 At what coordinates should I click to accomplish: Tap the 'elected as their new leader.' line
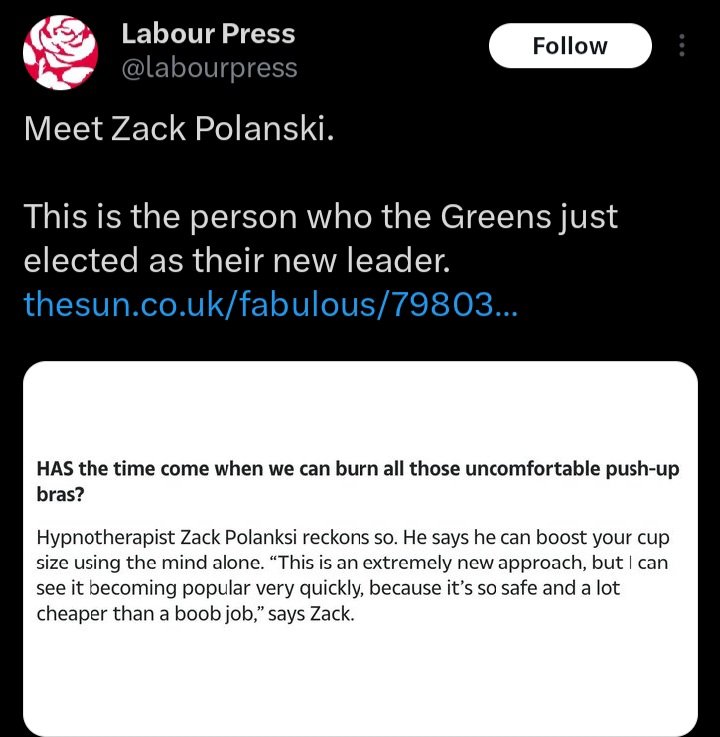tap(237, 260)
